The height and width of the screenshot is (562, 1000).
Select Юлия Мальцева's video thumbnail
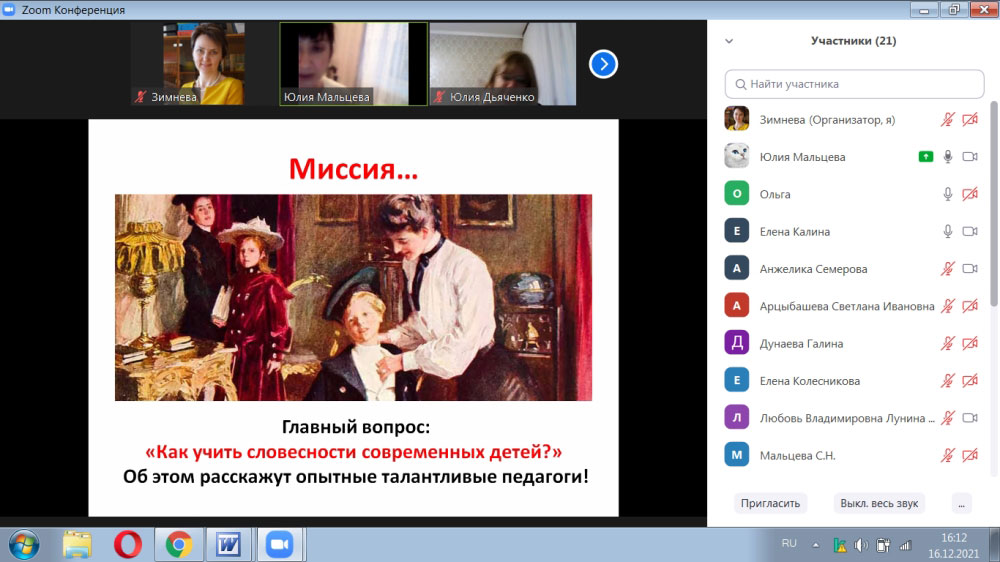coord(353,64)
